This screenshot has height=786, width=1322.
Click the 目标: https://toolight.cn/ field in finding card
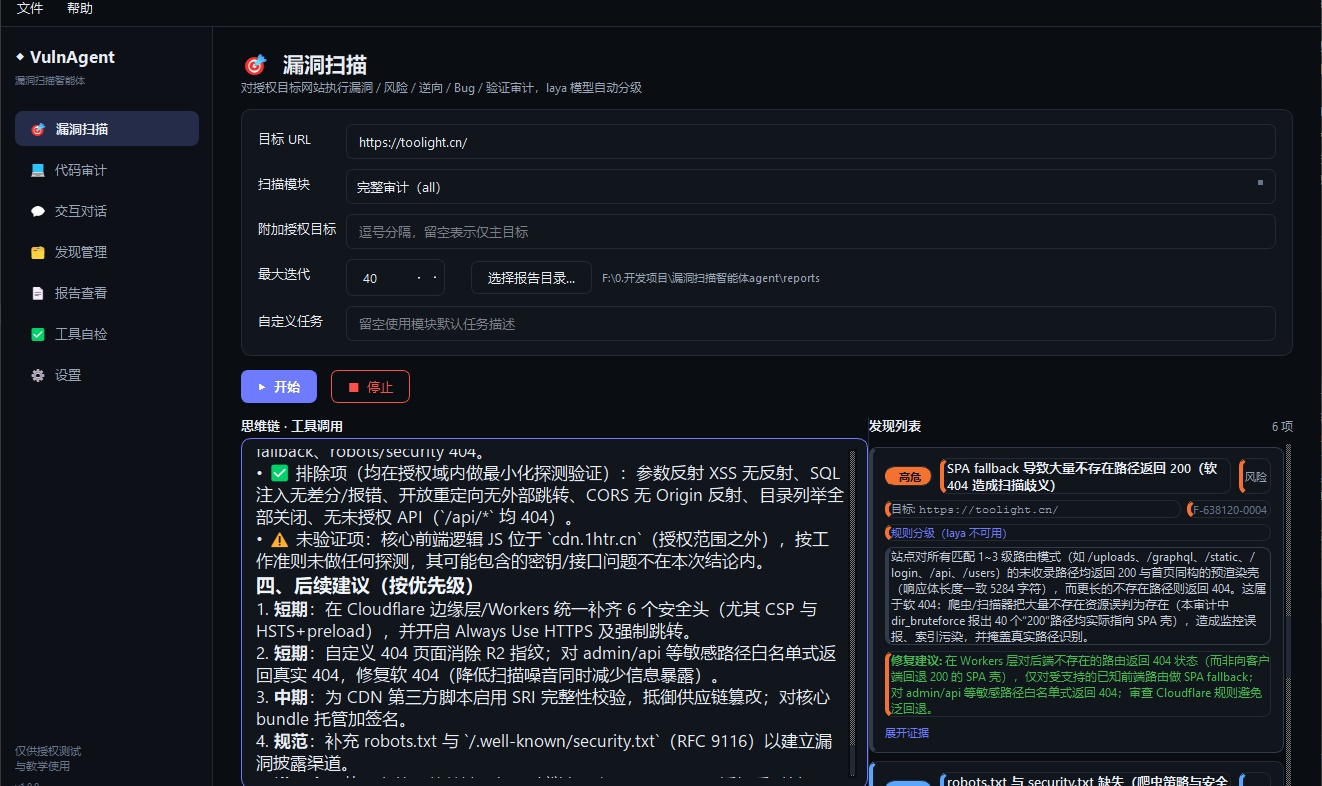(1032, 509)
